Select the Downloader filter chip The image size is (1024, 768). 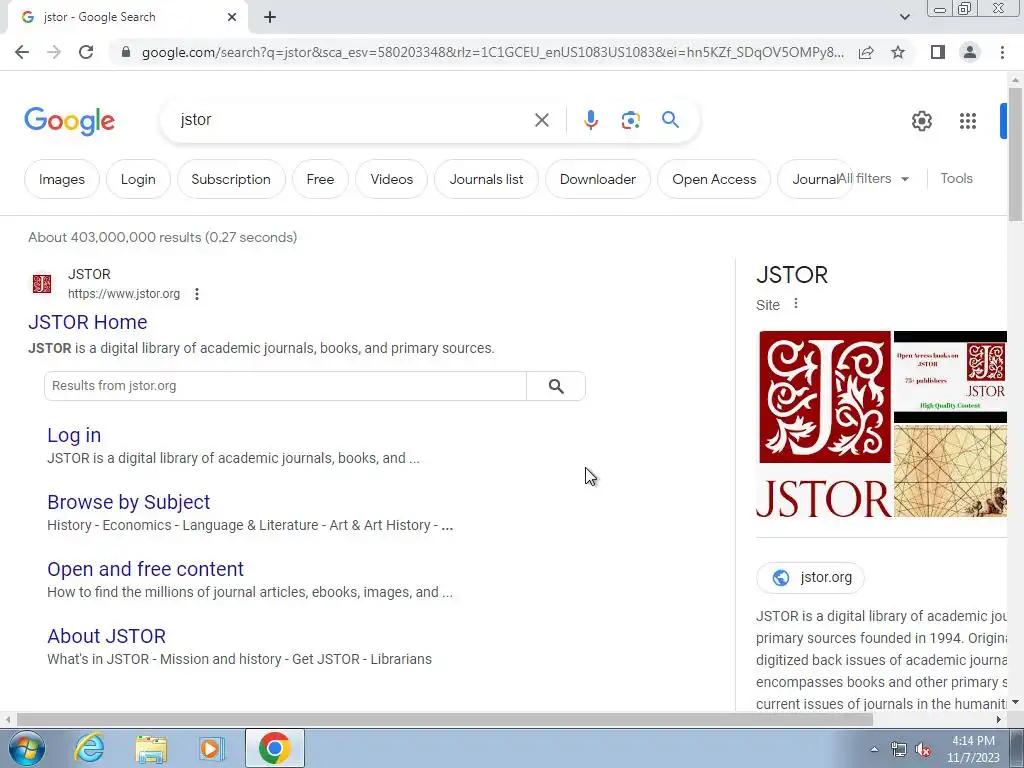point(598,179)
